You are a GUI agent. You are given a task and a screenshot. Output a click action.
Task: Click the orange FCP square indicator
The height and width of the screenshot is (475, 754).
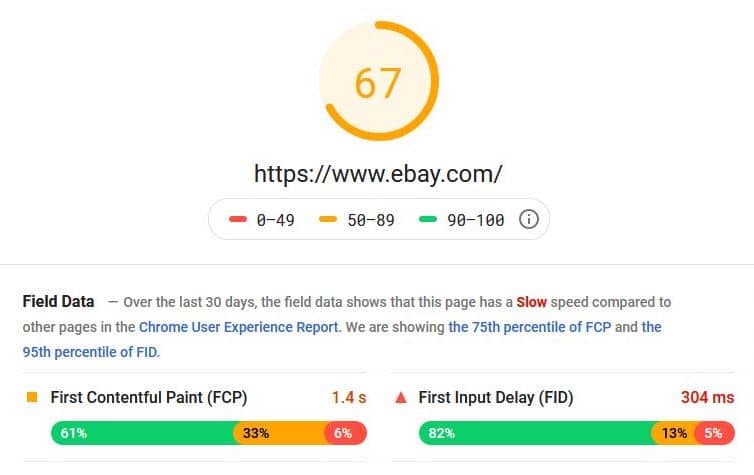[32, 397]
